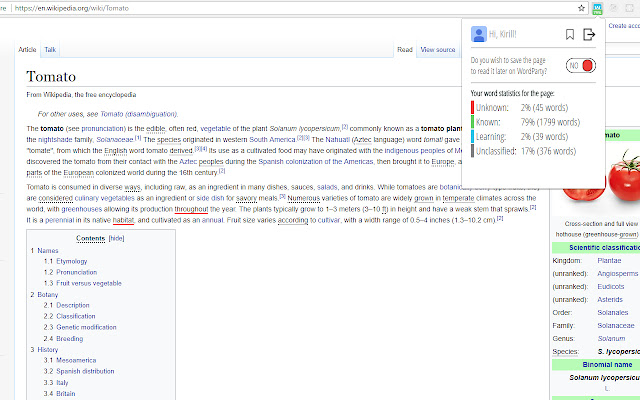640x400 pixels.
Task: Open the Solanaceae link beside Family
Action: point(616,326)
